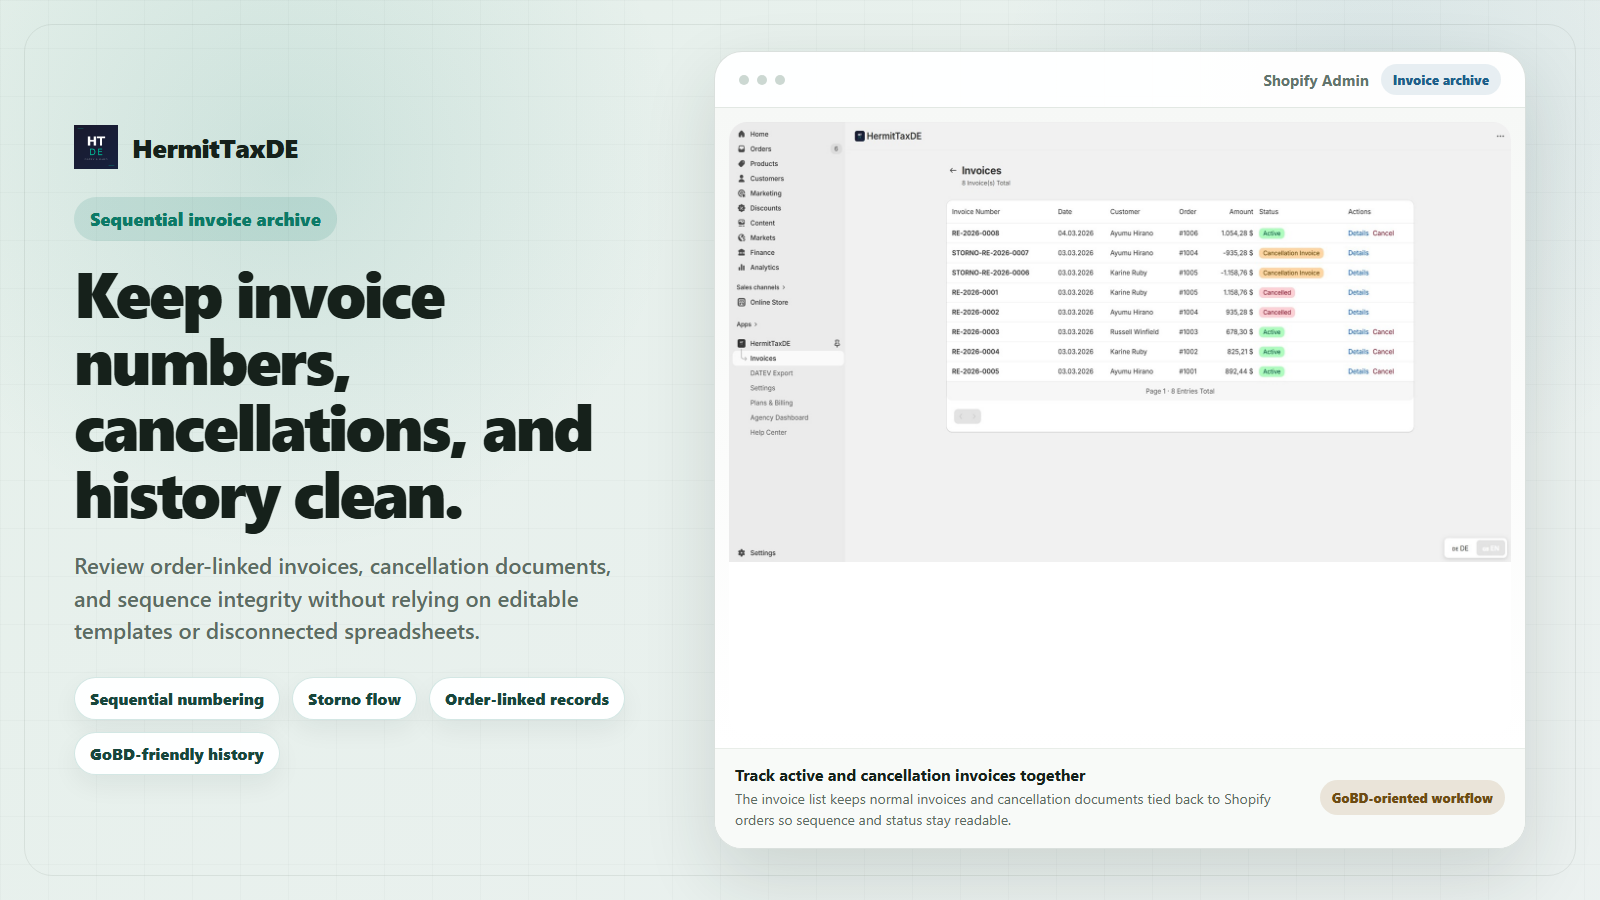The image size is (1600, 900).
Task: Click the Order-linked records pill
Action: [x=527, y=699]
